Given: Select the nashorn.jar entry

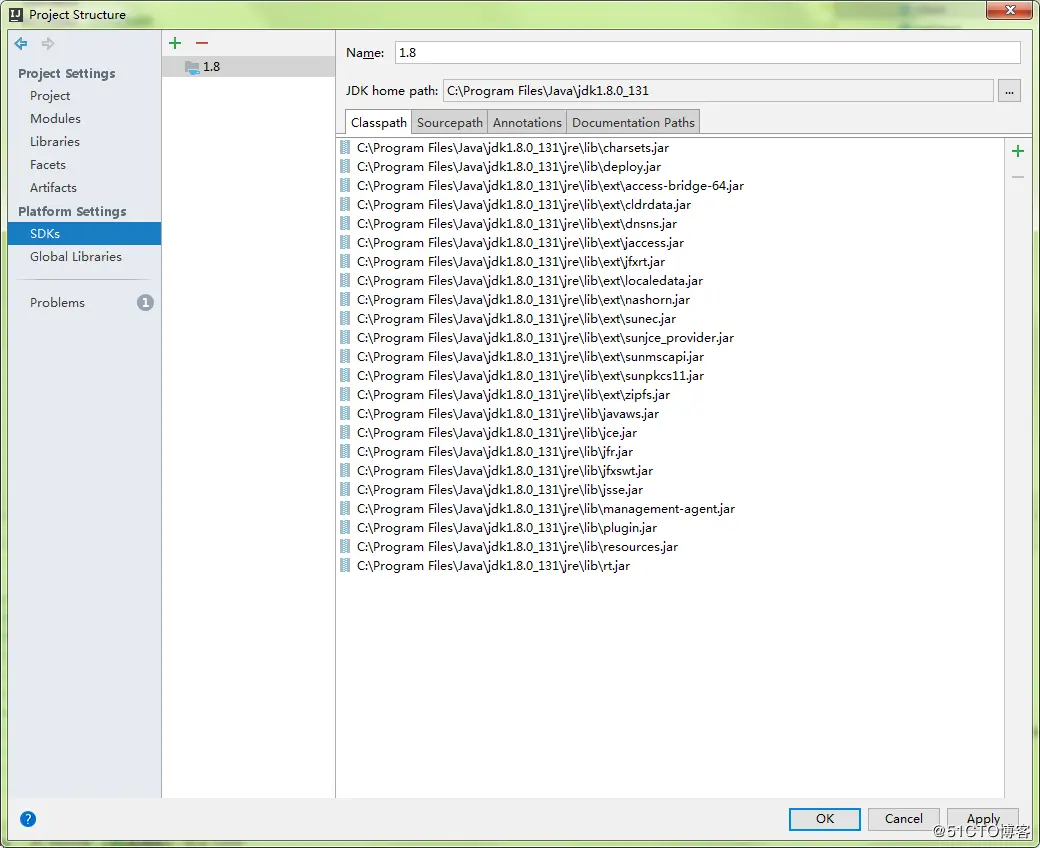Looking at the screenshot, I should pyautogui.click(x=670, y=300).
